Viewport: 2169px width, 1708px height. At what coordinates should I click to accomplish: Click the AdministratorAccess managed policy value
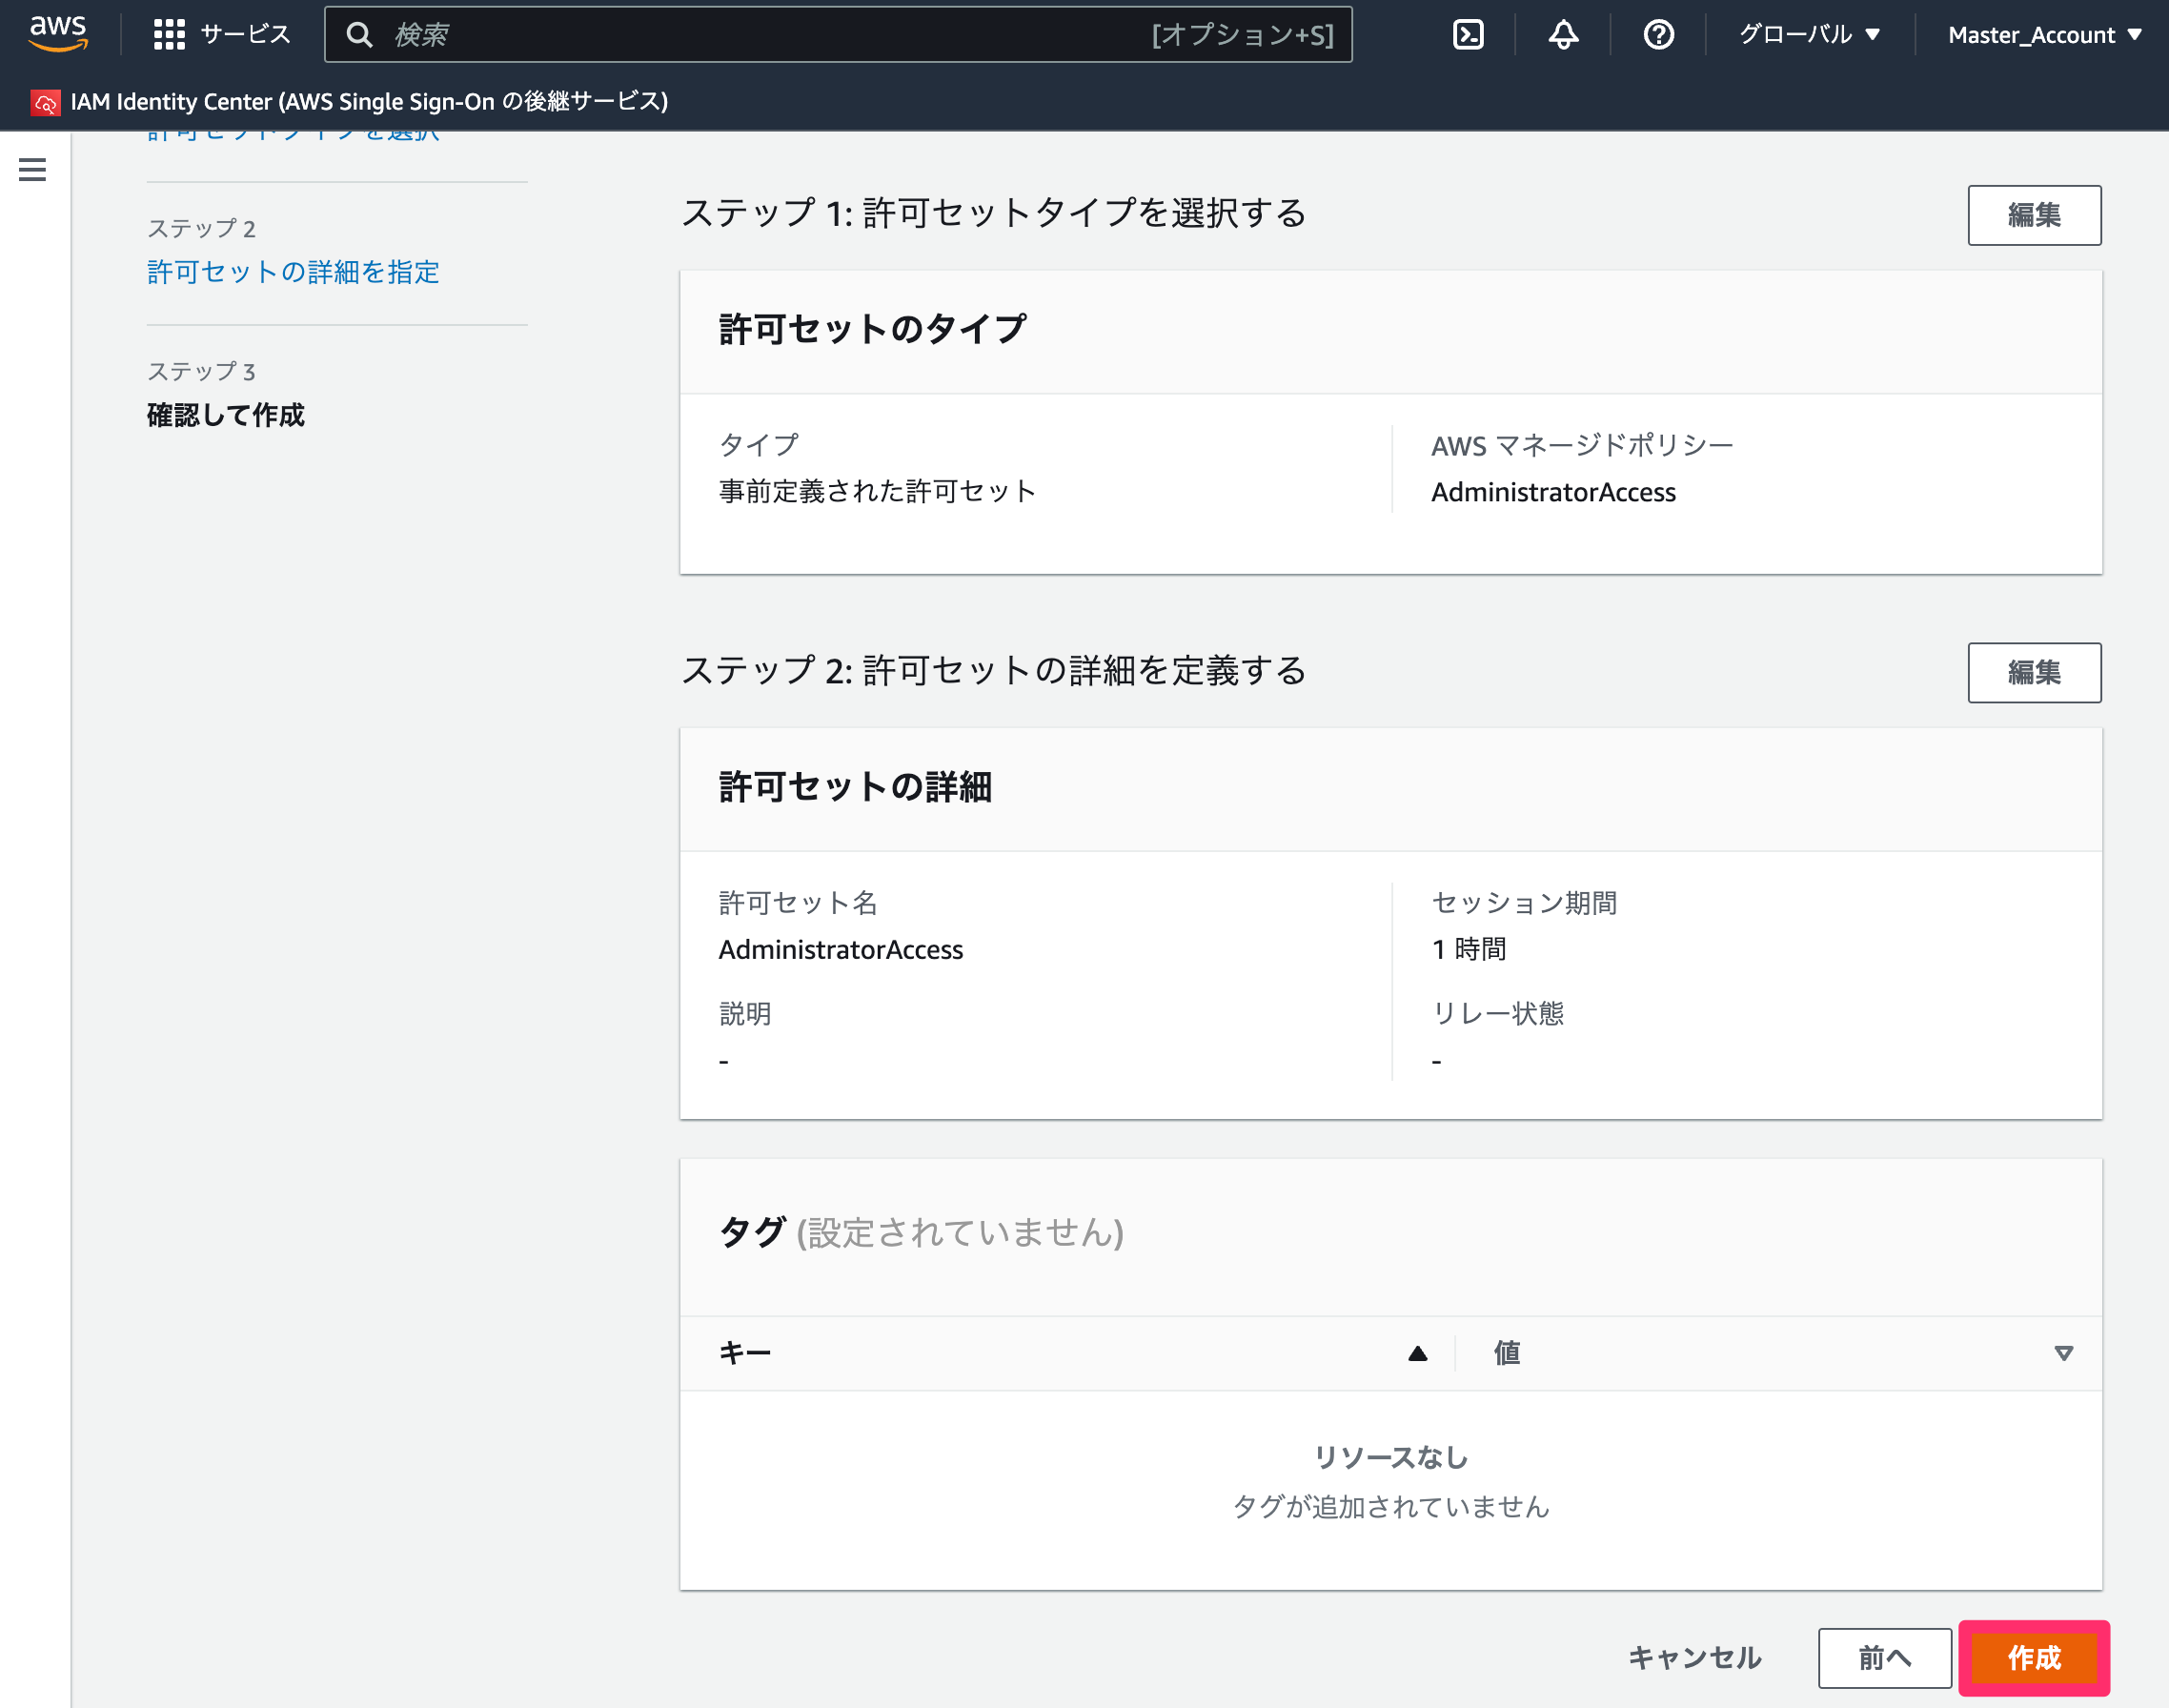pos(1553,492)
